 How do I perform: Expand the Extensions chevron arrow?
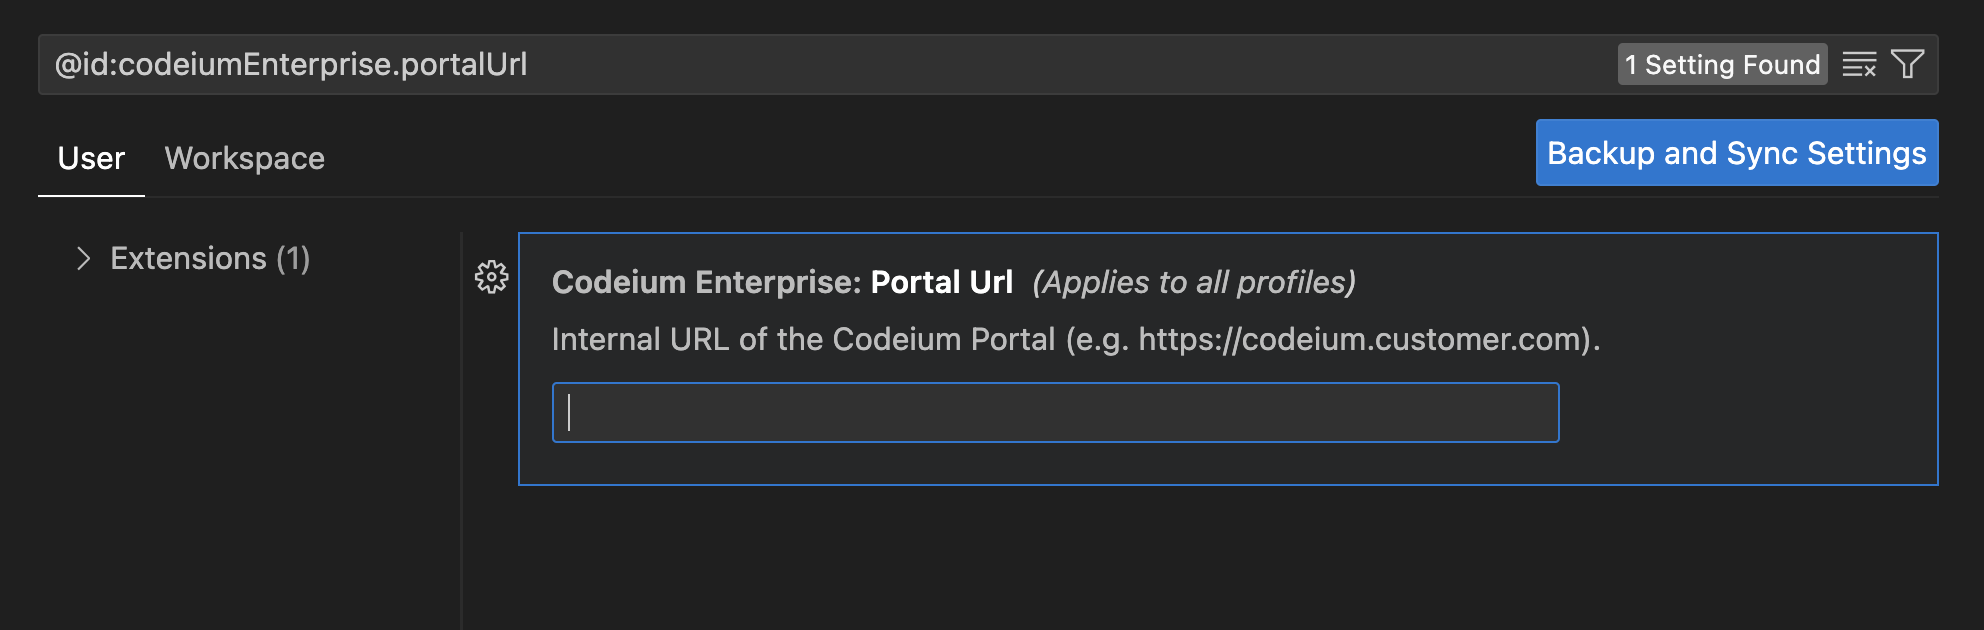[84, 259]
